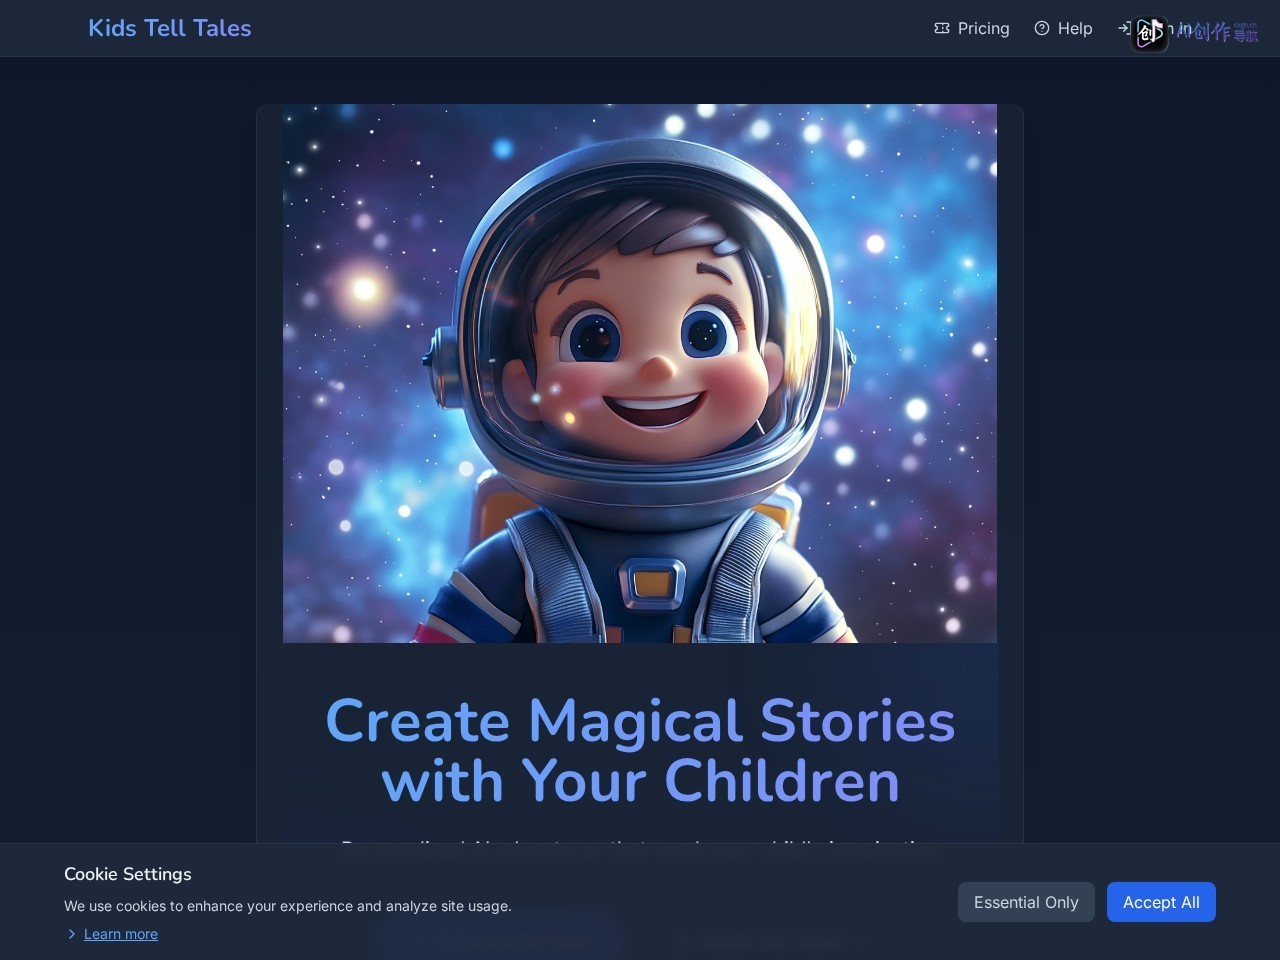Click the Cookie Settings heading
Viewport: 1280px width, 960px height.
click(128, 874)
